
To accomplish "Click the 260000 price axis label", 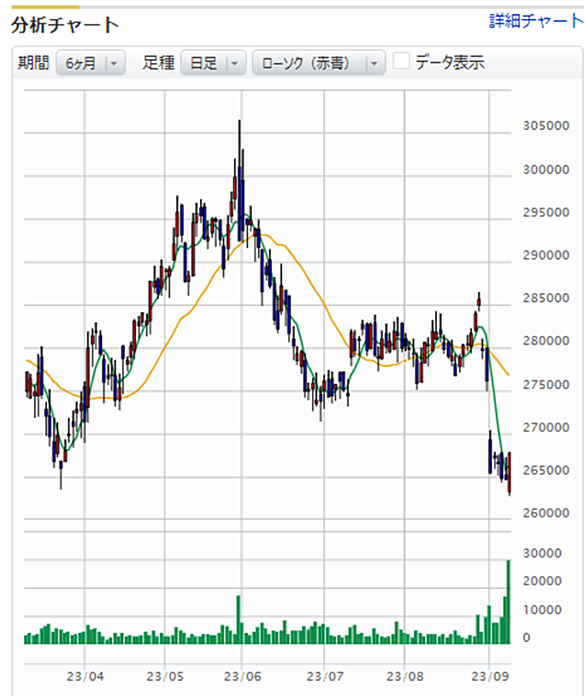I will (546, 513).
